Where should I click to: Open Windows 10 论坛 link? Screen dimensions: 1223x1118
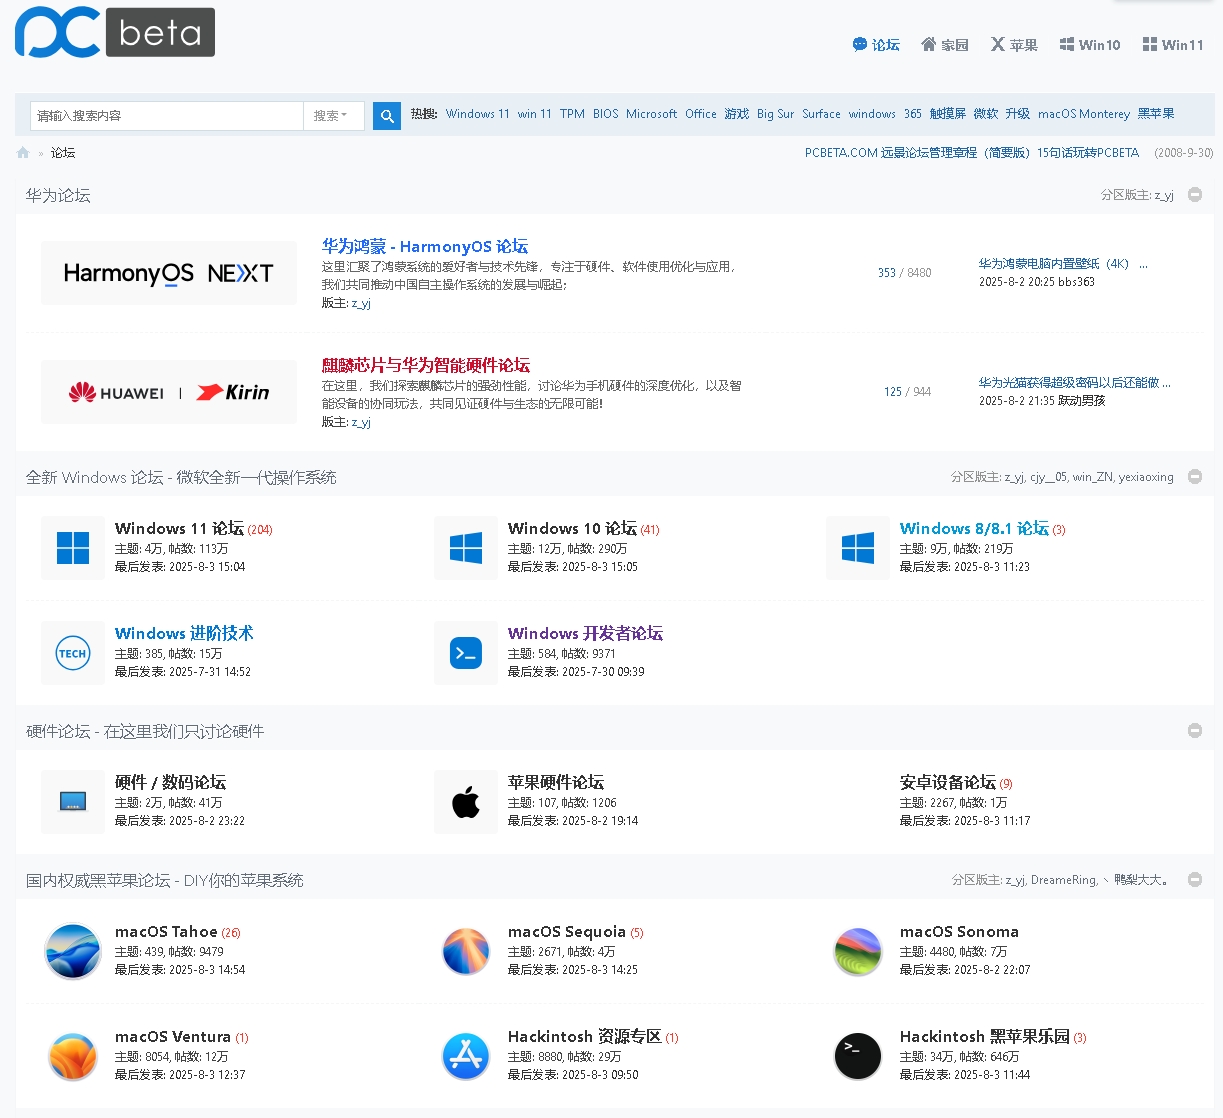(572, 528)
